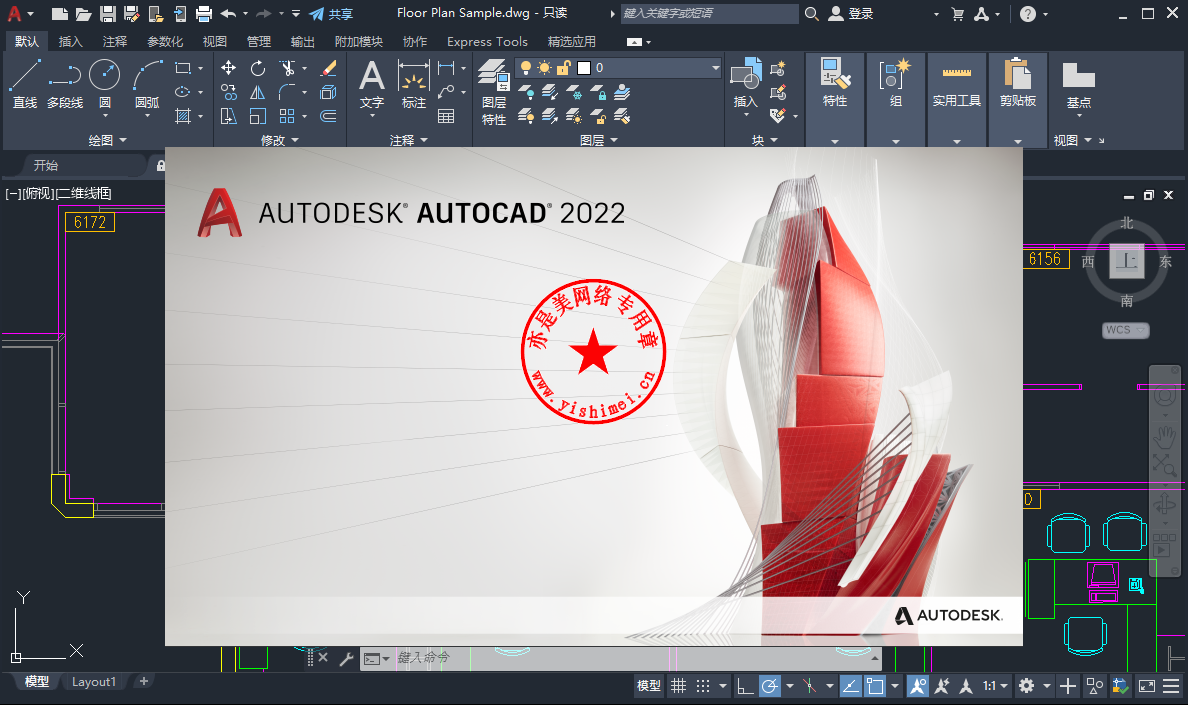Toggle ortho mode in status bar

coord(746,686)
